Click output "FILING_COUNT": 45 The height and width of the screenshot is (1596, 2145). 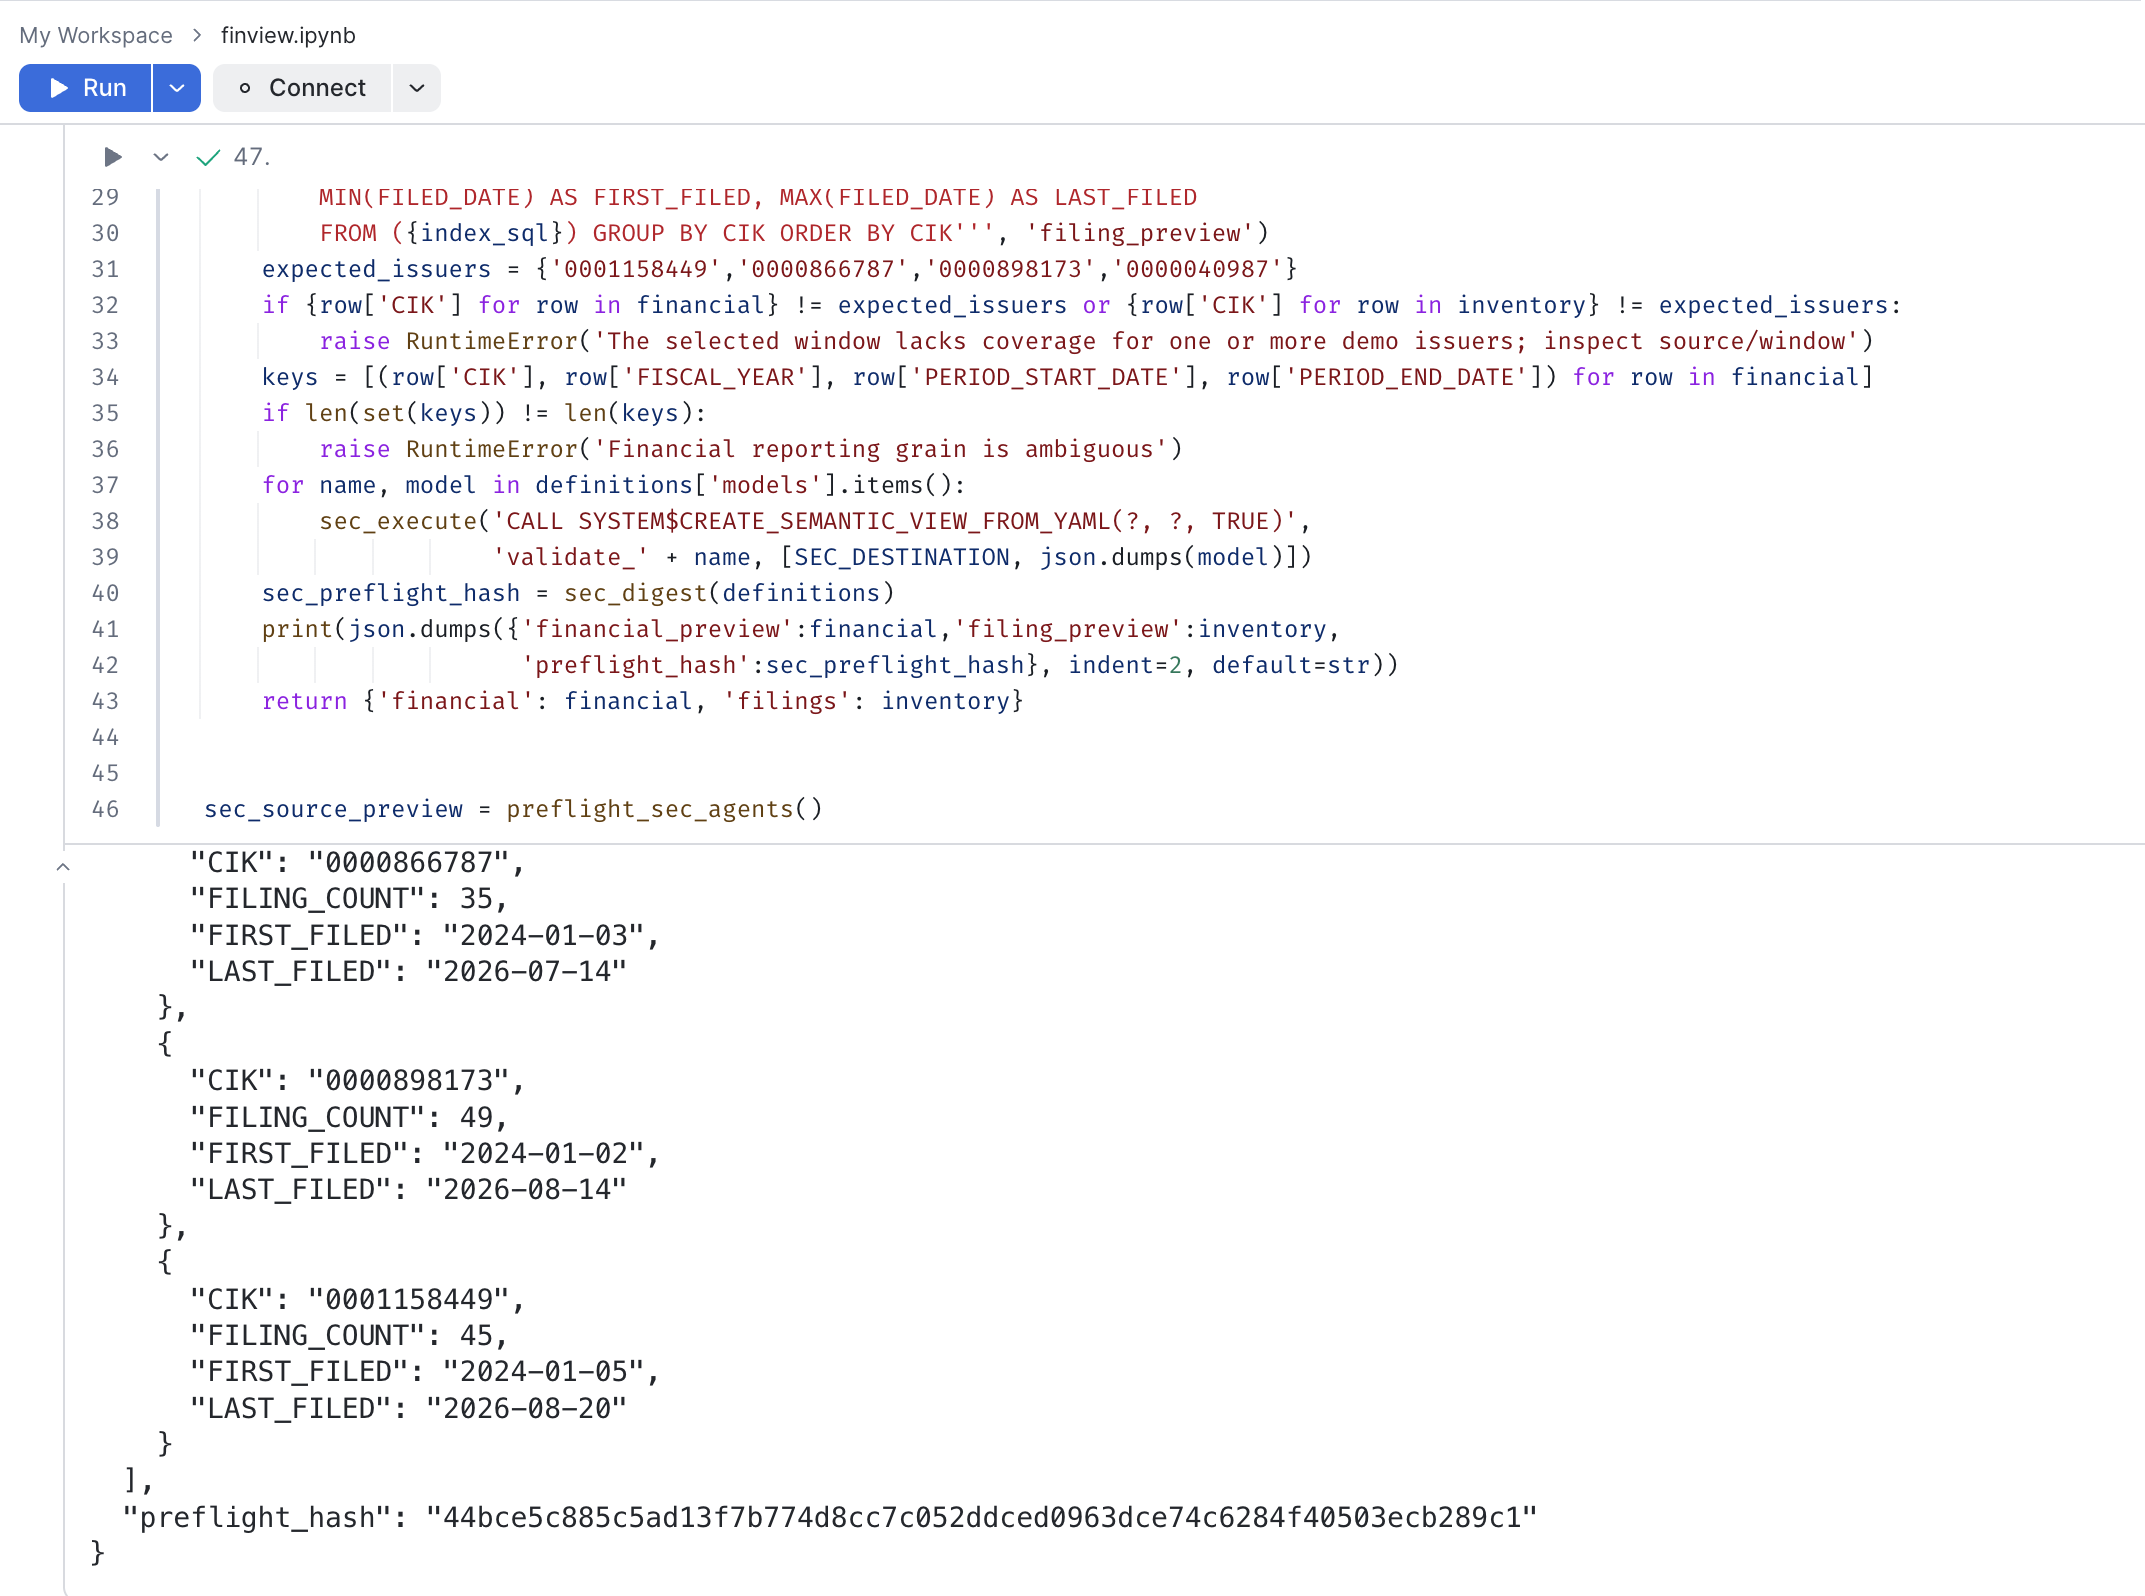(349, 1335)
